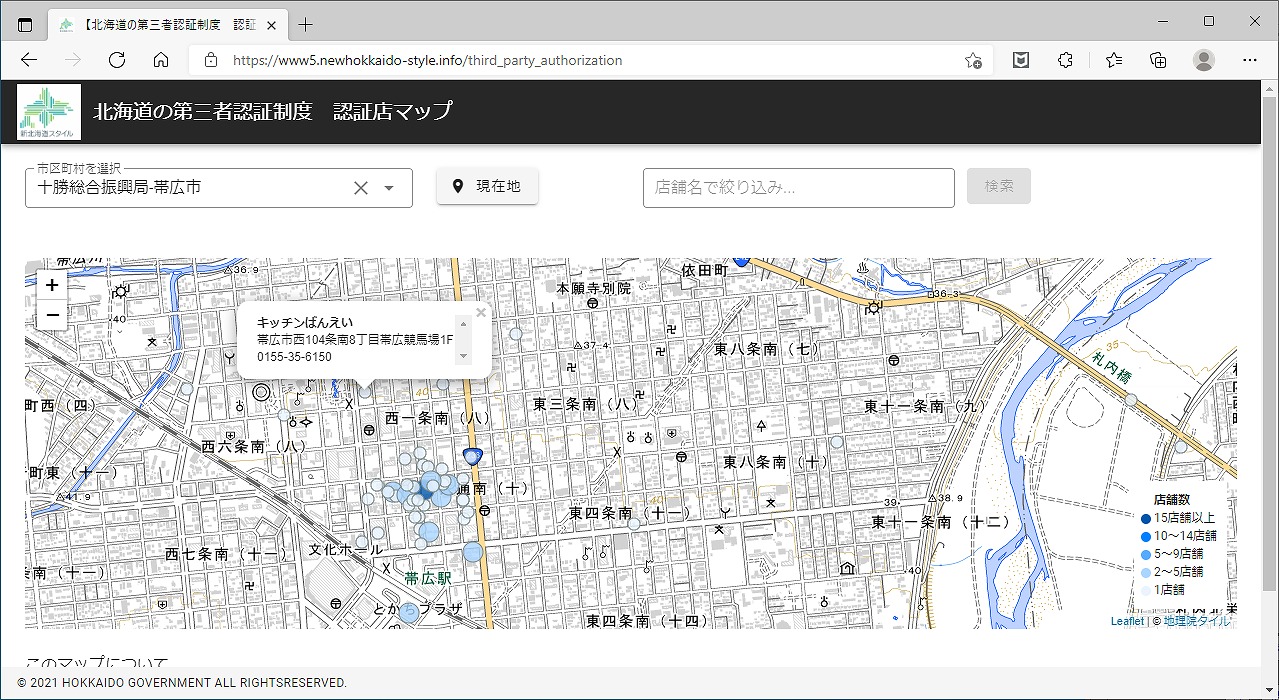Open the browser profile menu
The height and width of the screenshot is (700, 1279).
[1204, 60]
